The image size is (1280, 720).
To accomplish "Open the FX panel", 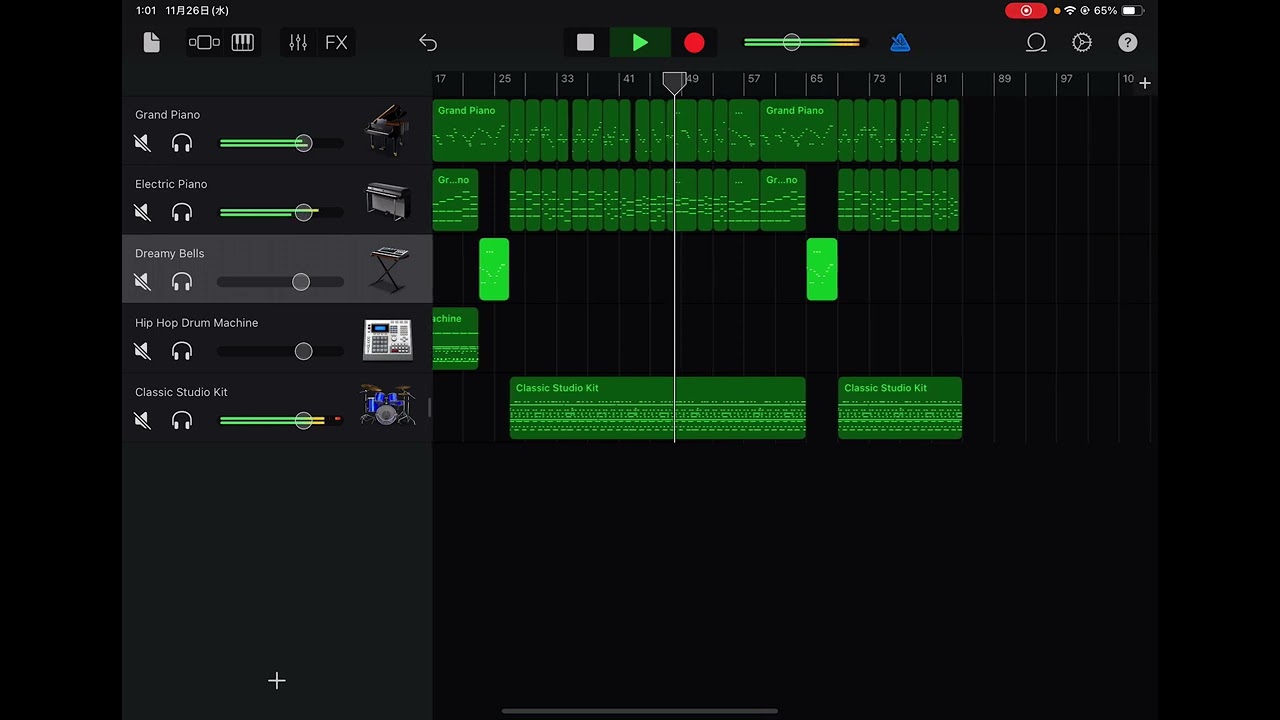I will pyautogui.click(x=336, y=42).
